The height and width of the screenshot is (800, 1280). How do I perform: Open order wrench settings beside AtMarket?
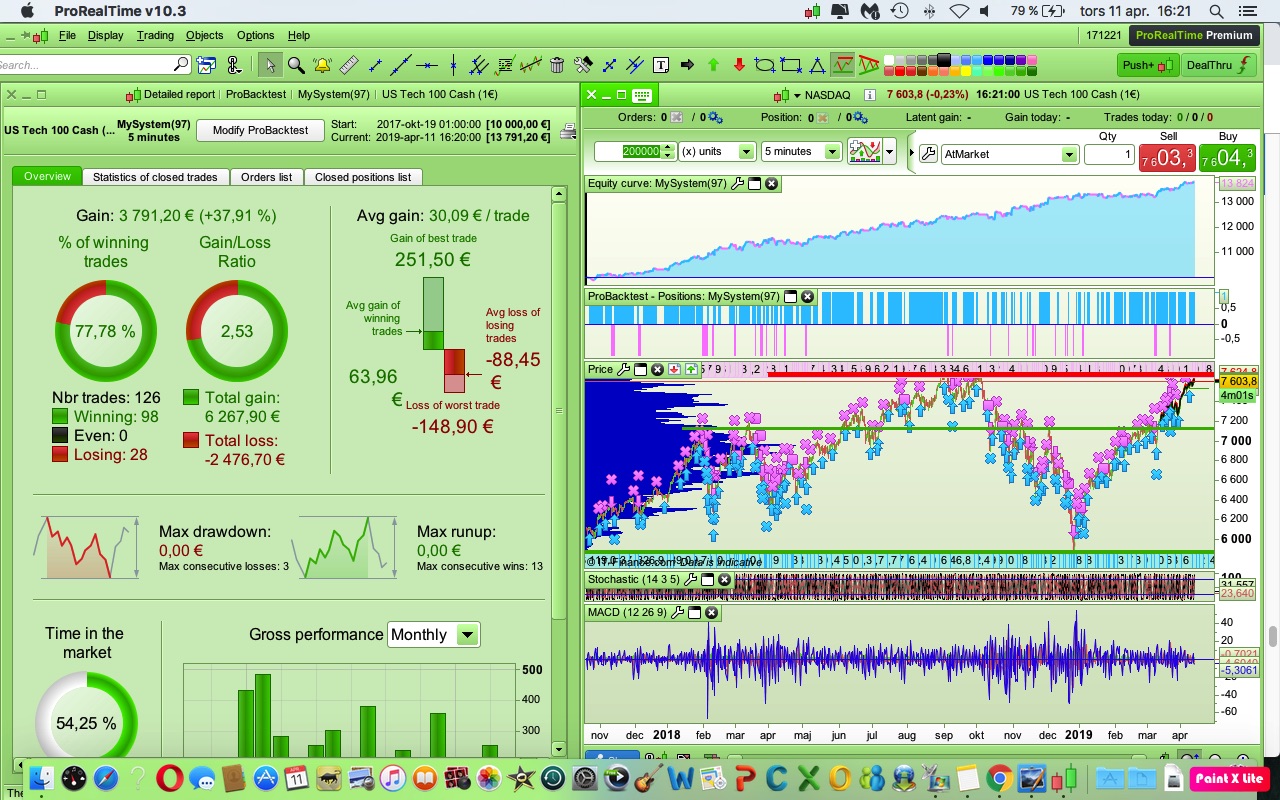928,154
